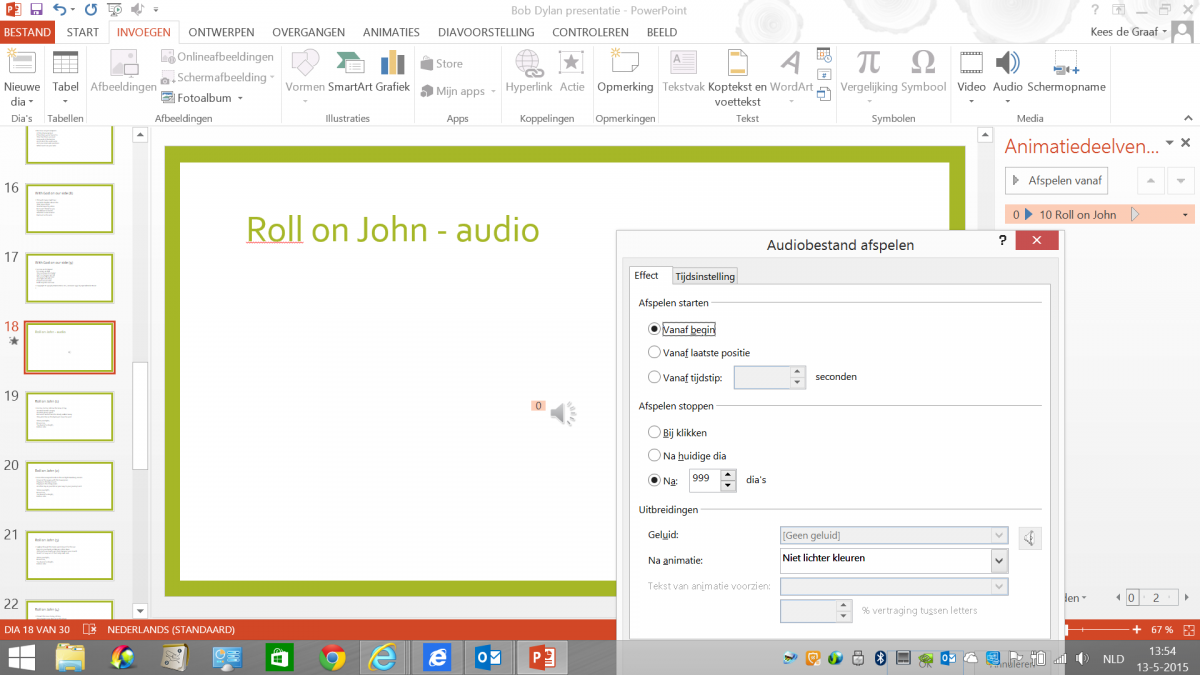This screenshot has width=1200, height=675.
Task: Click the audio speaker icon on slide
Action: pyautogui.click(x=563, y=413)
